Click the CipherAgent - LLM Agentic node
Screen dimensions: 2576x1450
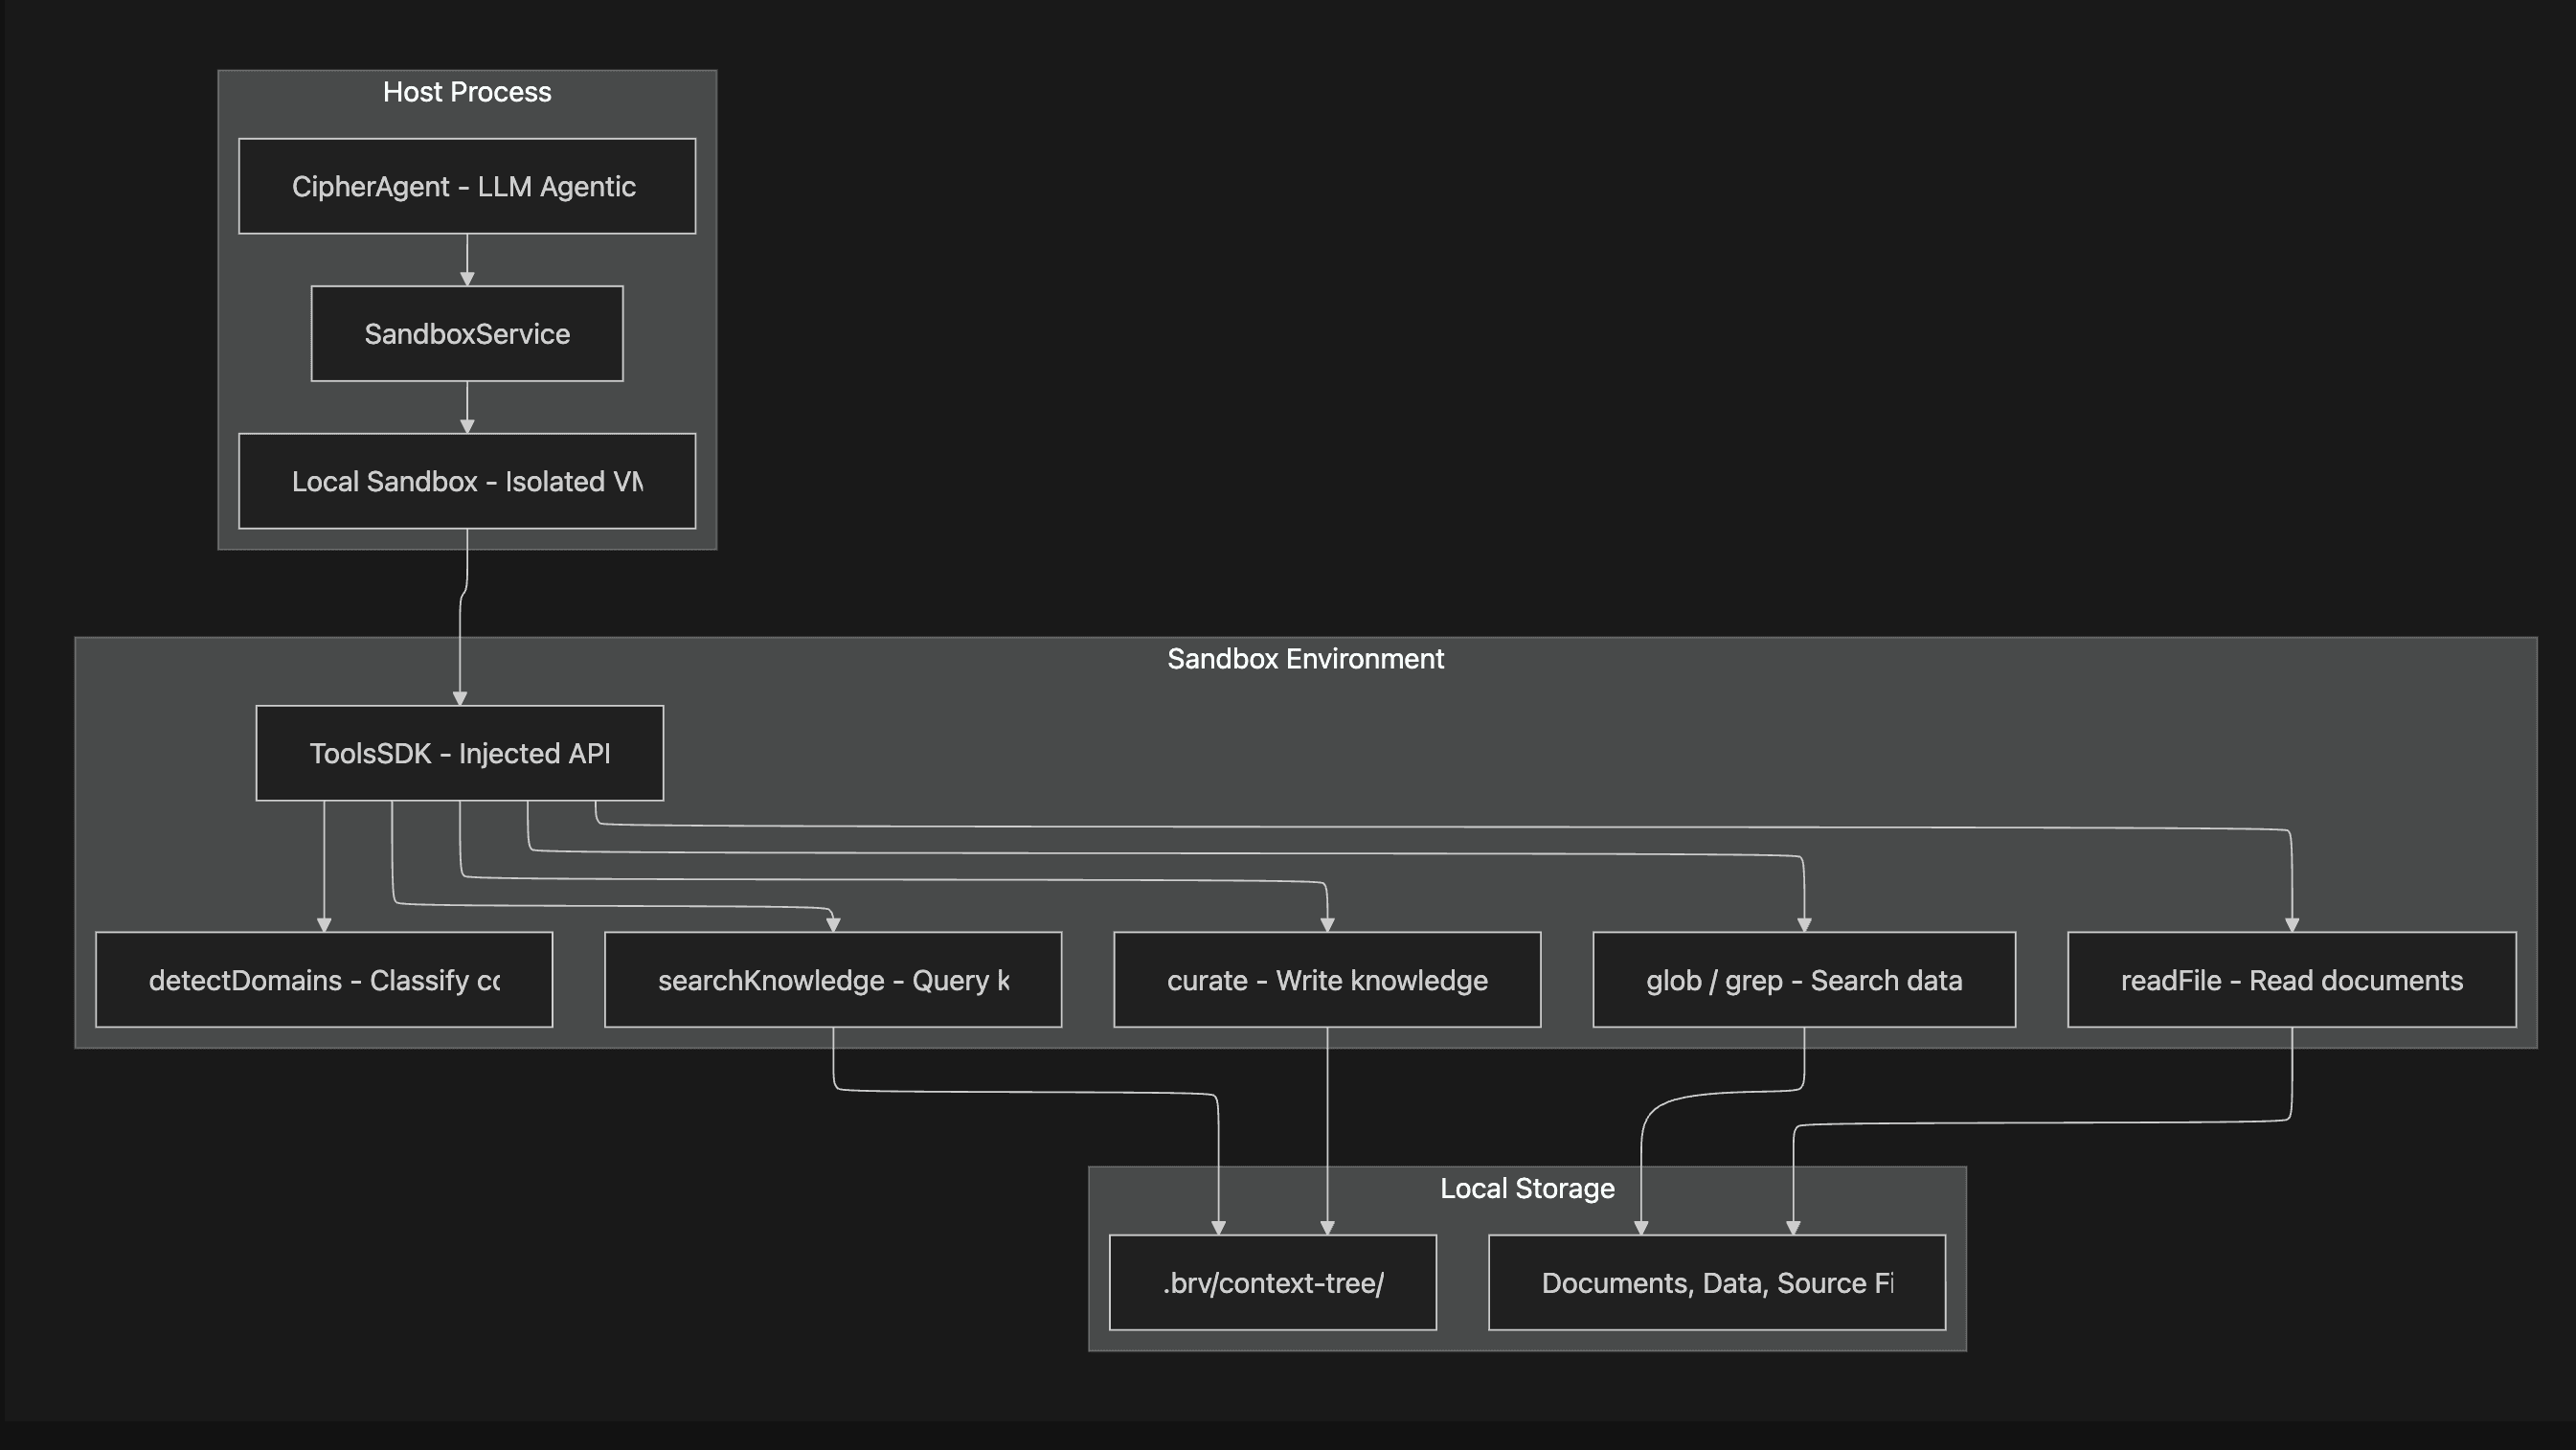[x=466, y=186]
